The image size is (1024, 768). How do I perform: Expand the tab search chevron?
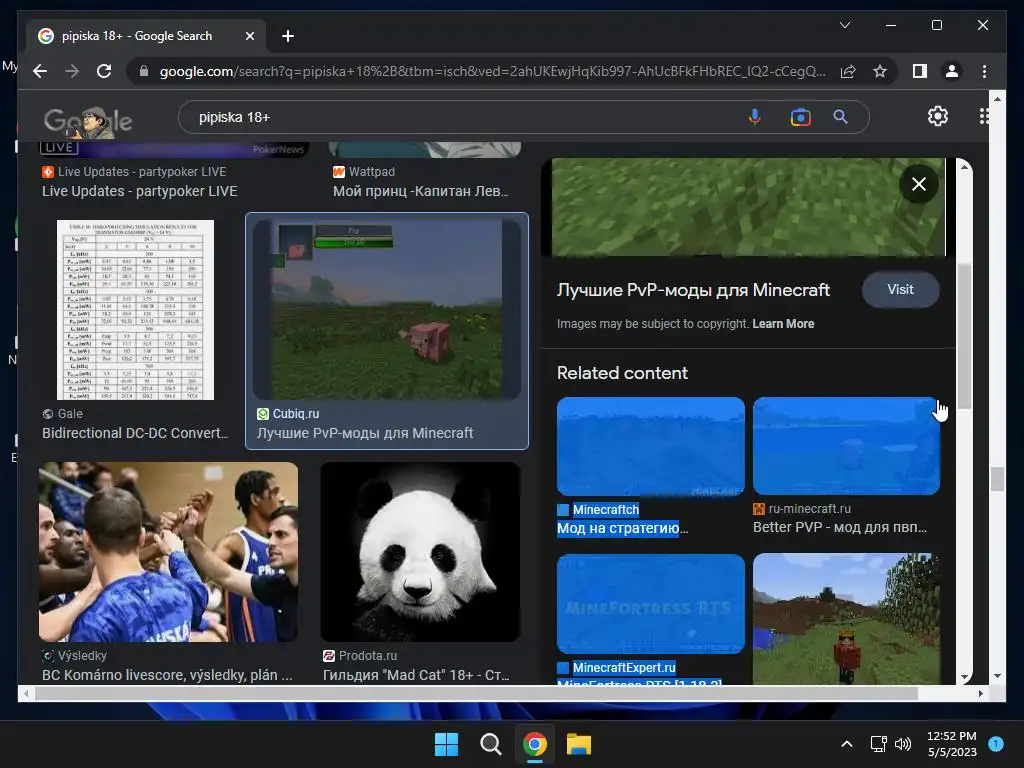point(844,25)
